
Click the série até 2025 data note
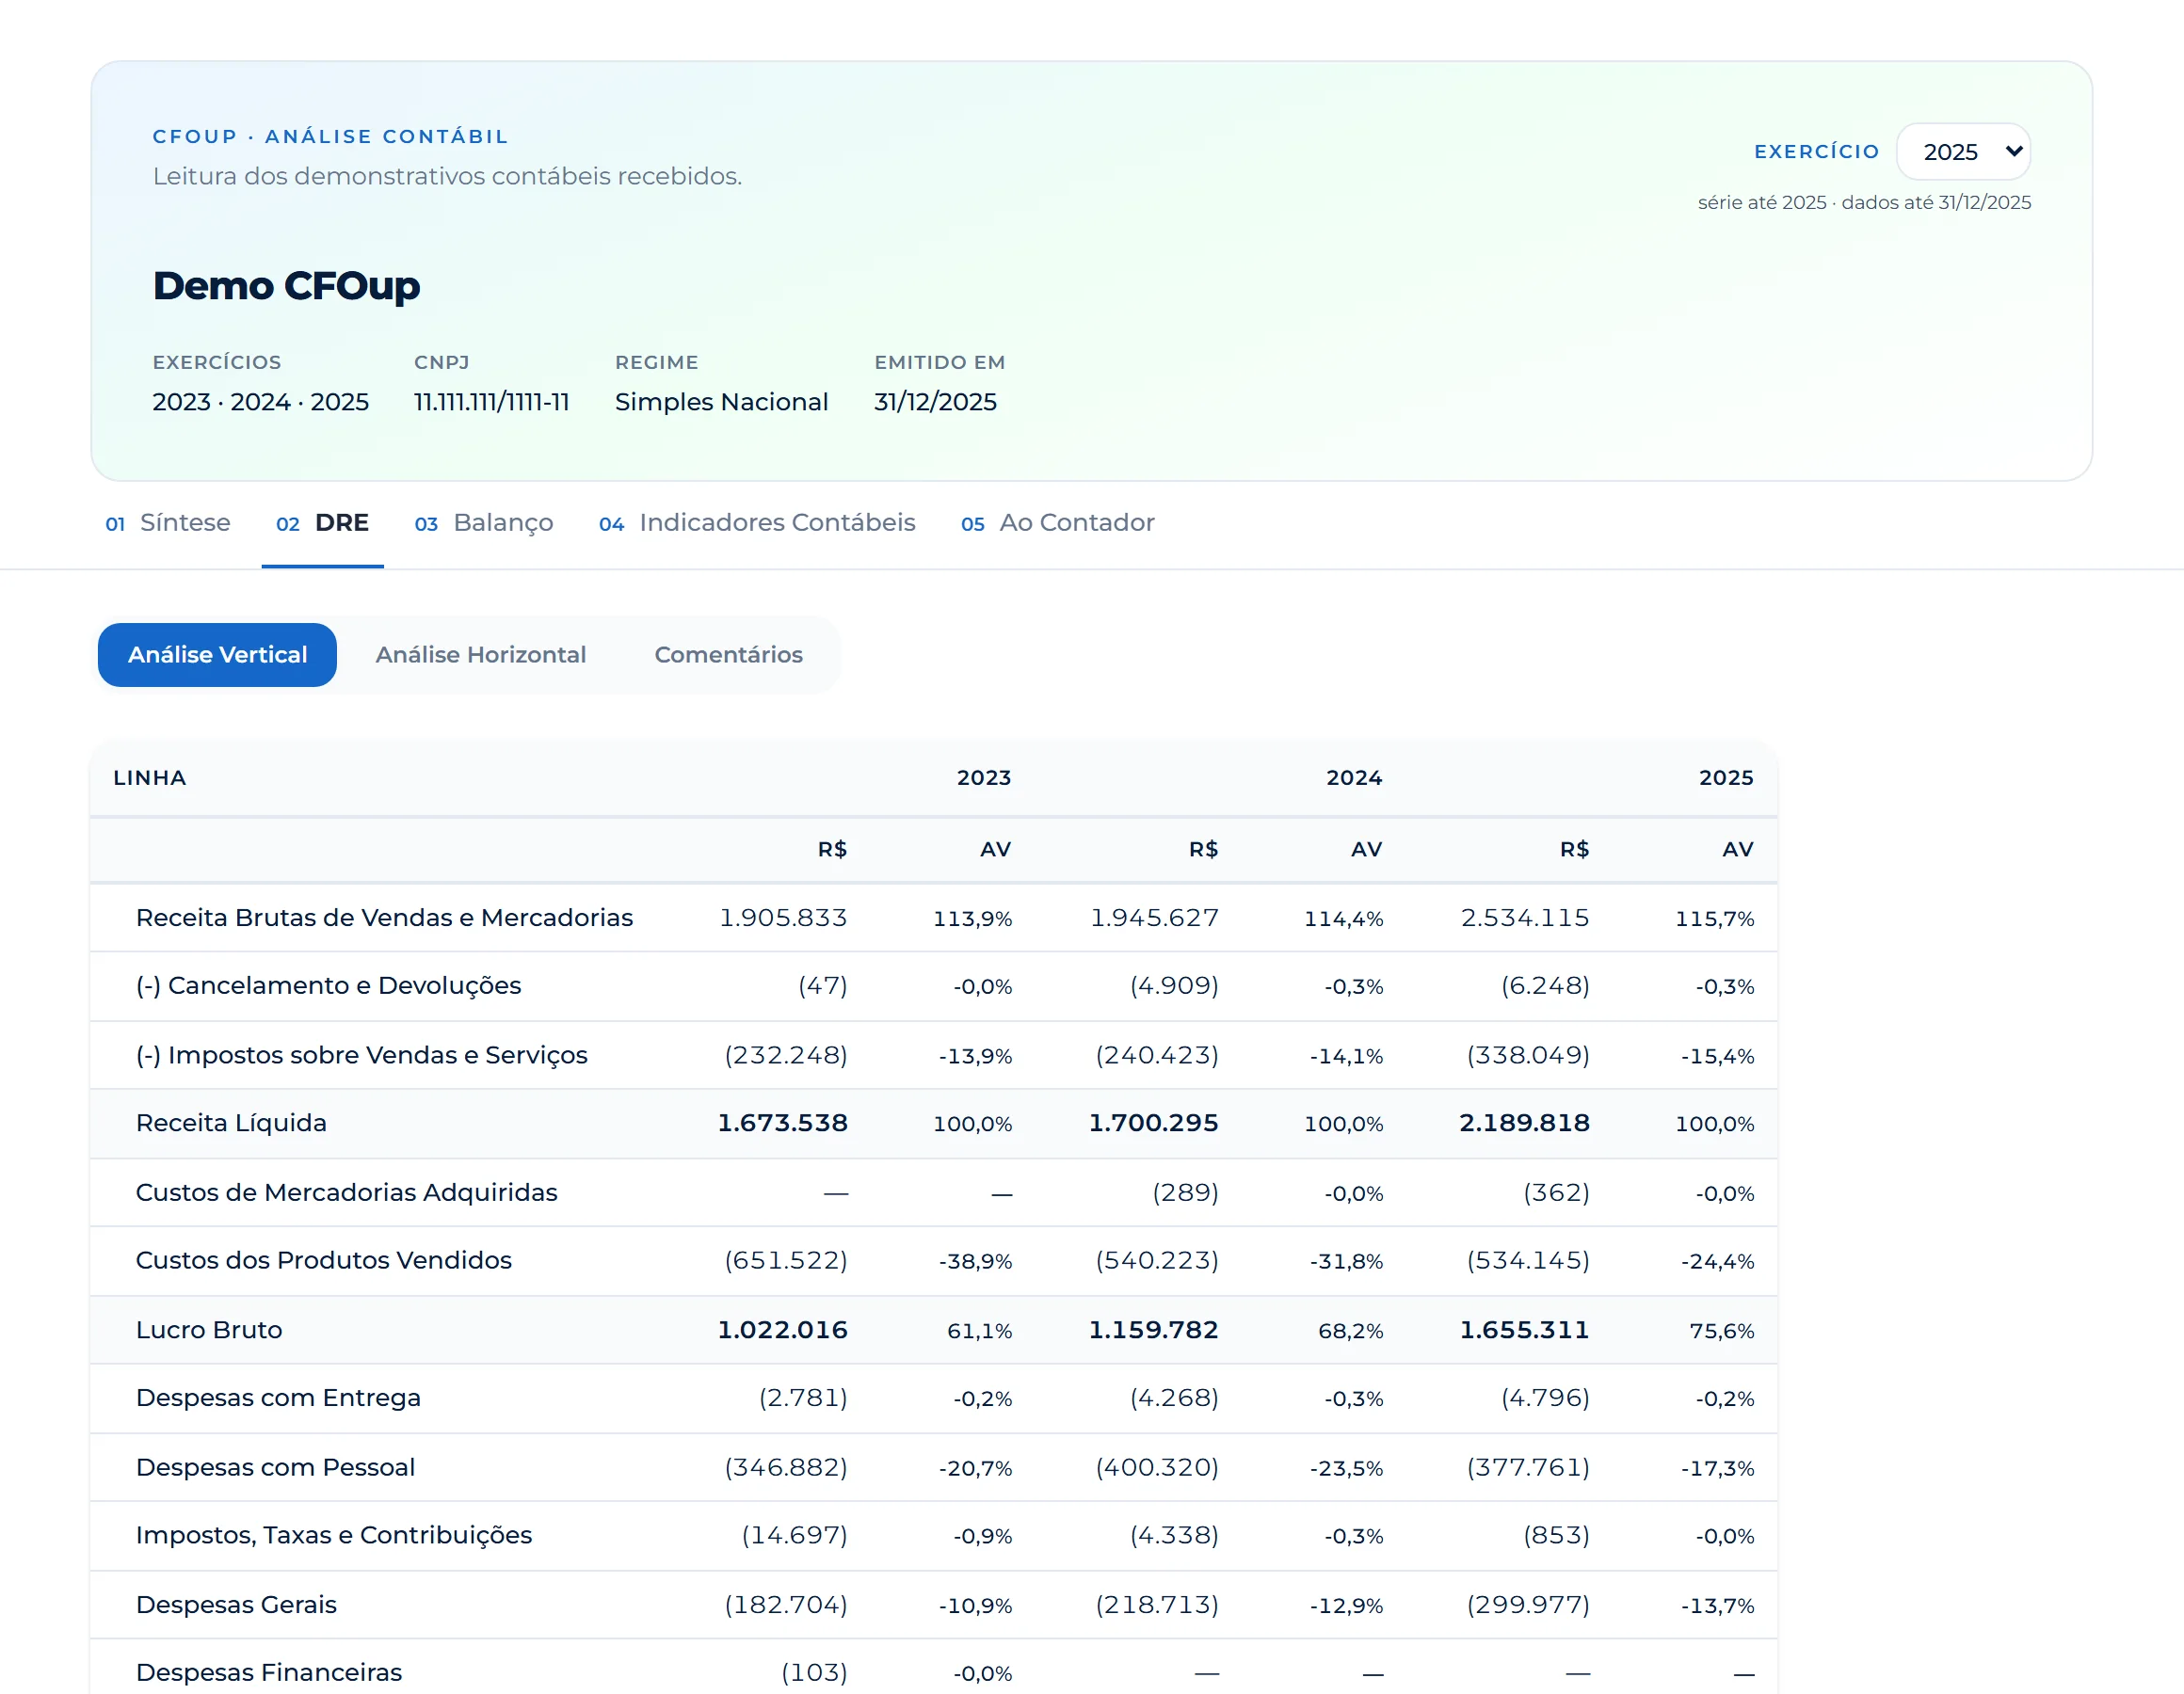point(1864,203)
